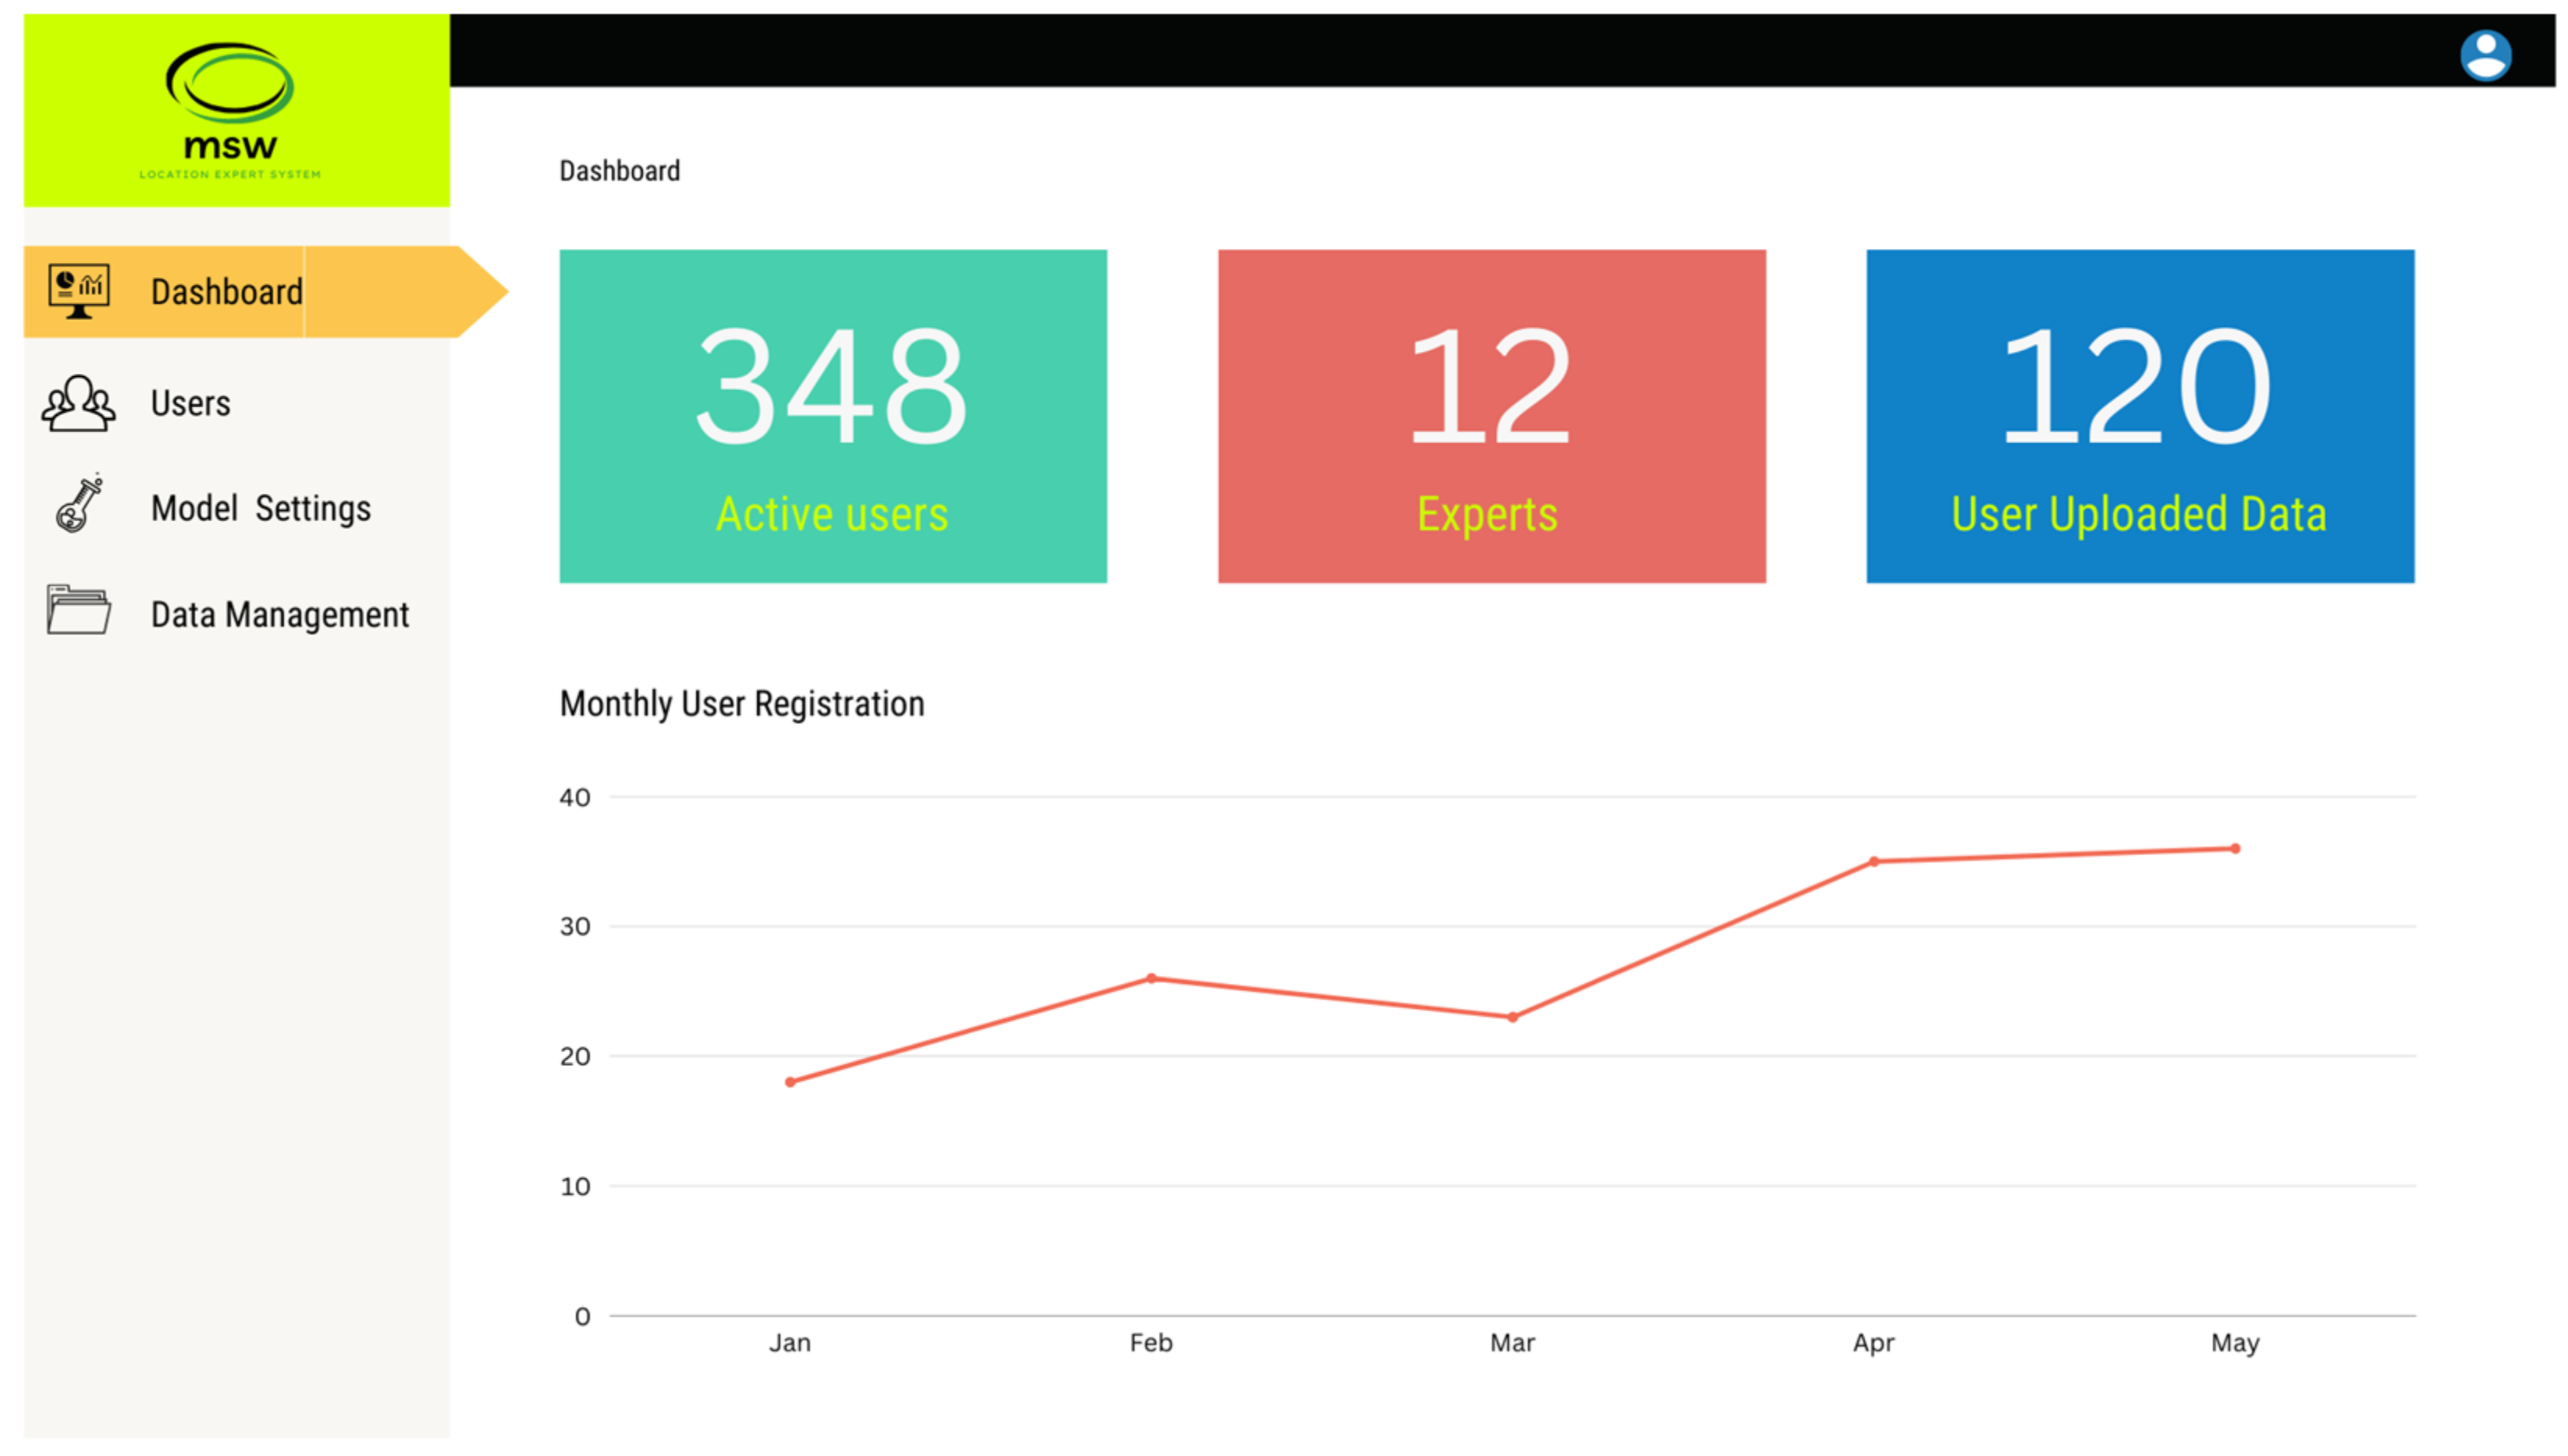Open the Dashboard menu item
The width and height of the screenshot is (2568, 1456).
pos(227,292)
